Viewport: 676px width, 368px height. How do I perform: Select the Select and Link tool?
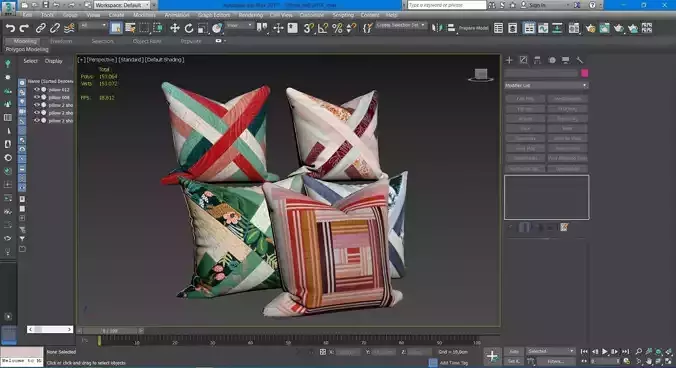pyautogui.click(x=41, y=28)
